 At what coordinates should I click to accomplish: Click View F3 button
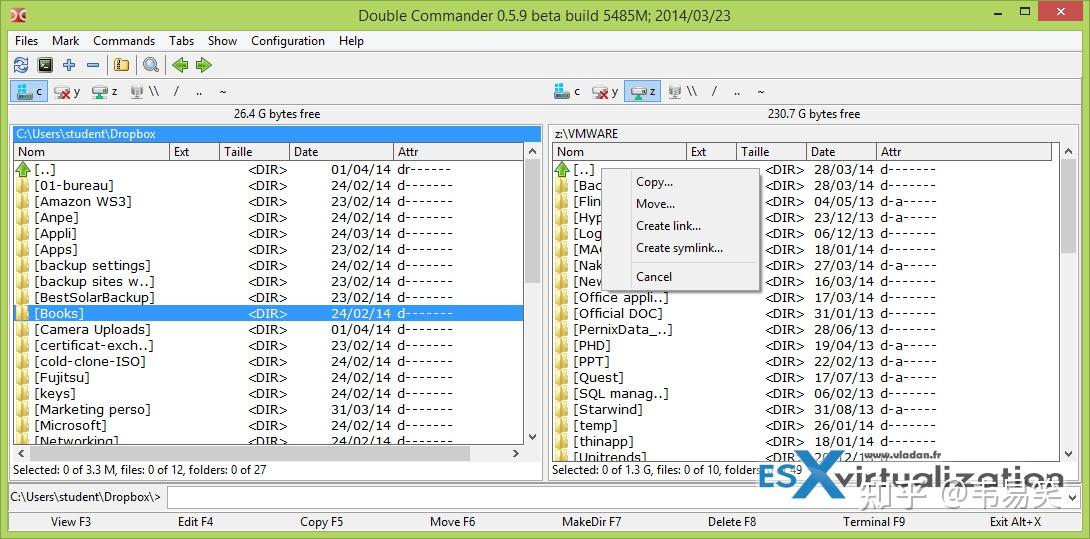click(x=71, y=522)
